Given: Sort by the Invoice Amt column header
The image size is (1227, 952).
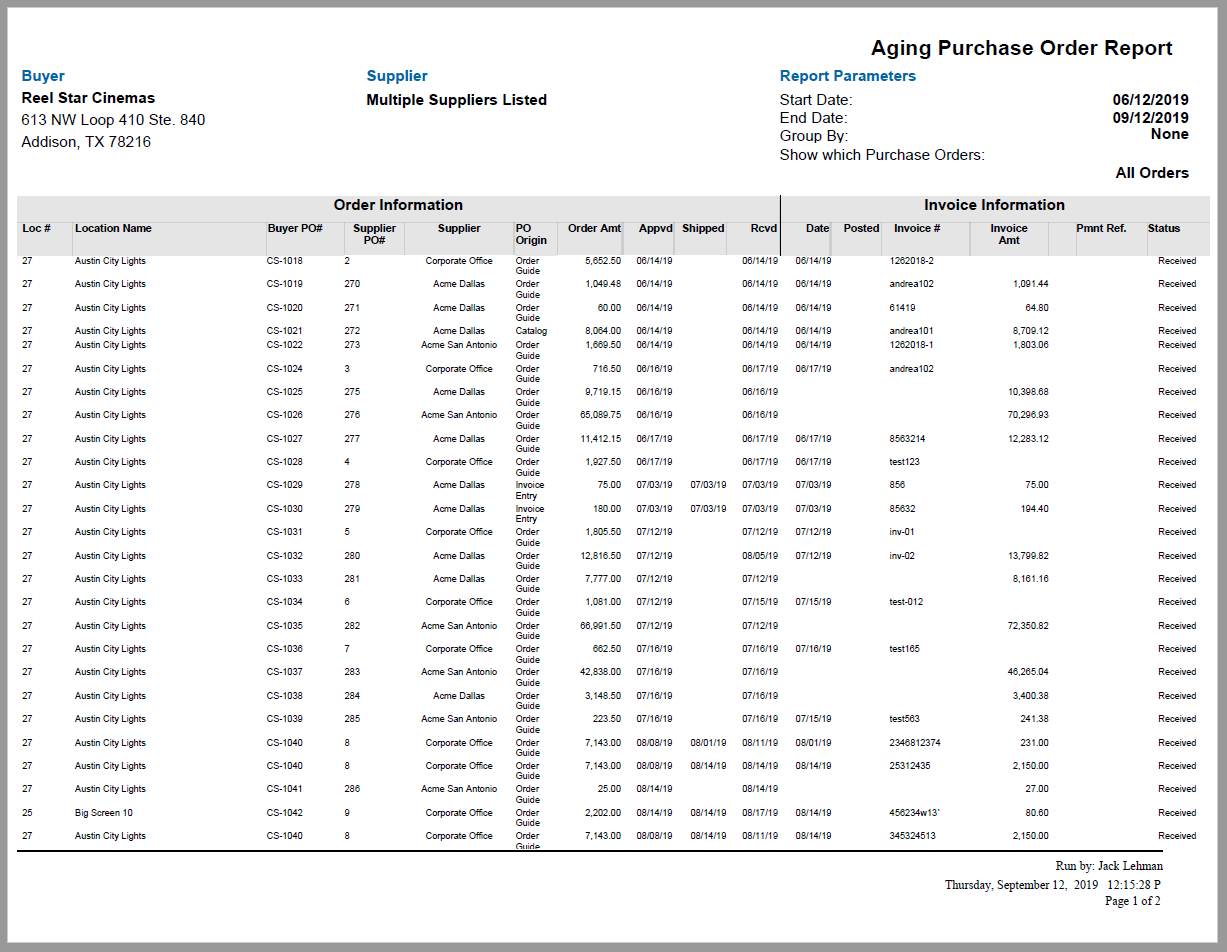Looking at the screenshot, I should tap(1009, 235).
